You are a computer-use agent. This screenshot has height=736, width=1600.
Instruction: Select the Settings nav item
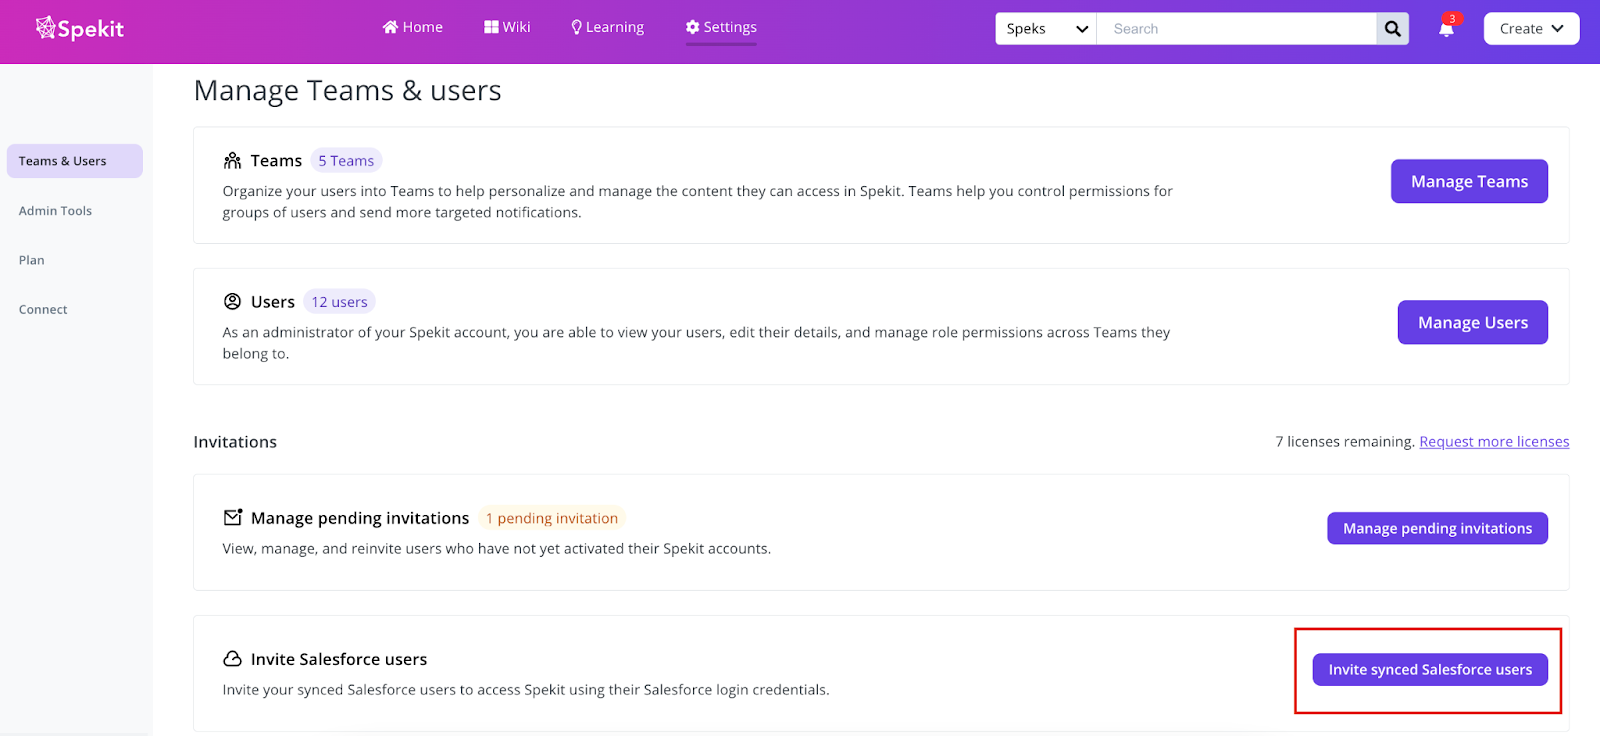[721, 27]
